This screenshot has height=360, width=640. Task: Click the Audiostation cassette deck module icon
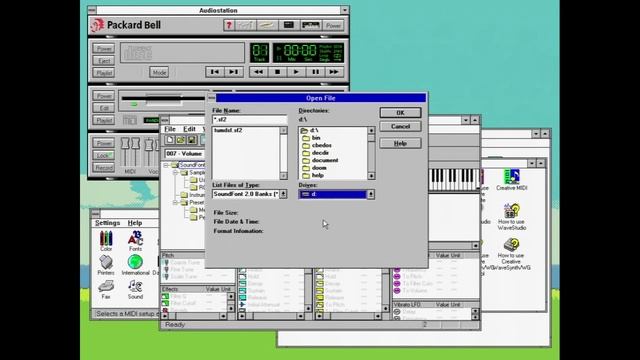(x=310, y=25)
